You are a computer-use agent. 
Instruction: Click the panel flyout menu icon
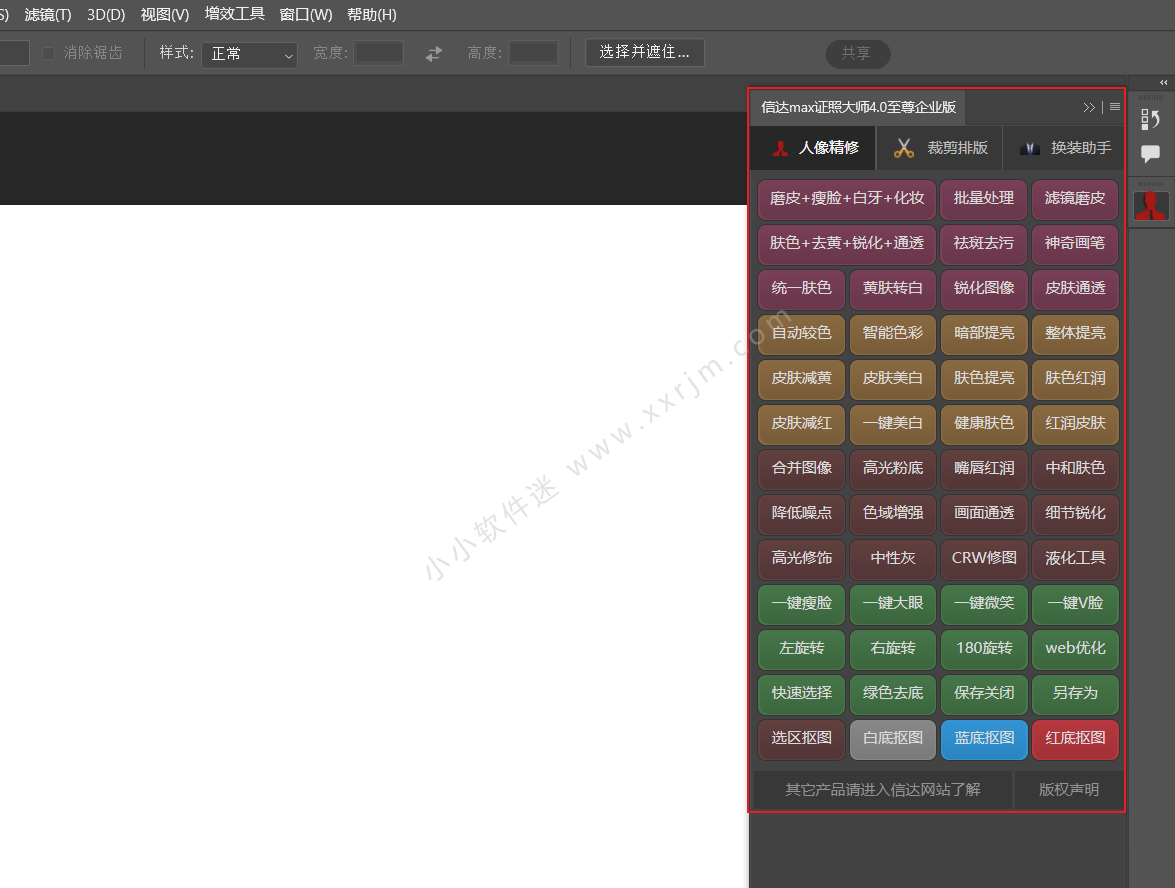pyautogui.click(x=1115, y=107)
